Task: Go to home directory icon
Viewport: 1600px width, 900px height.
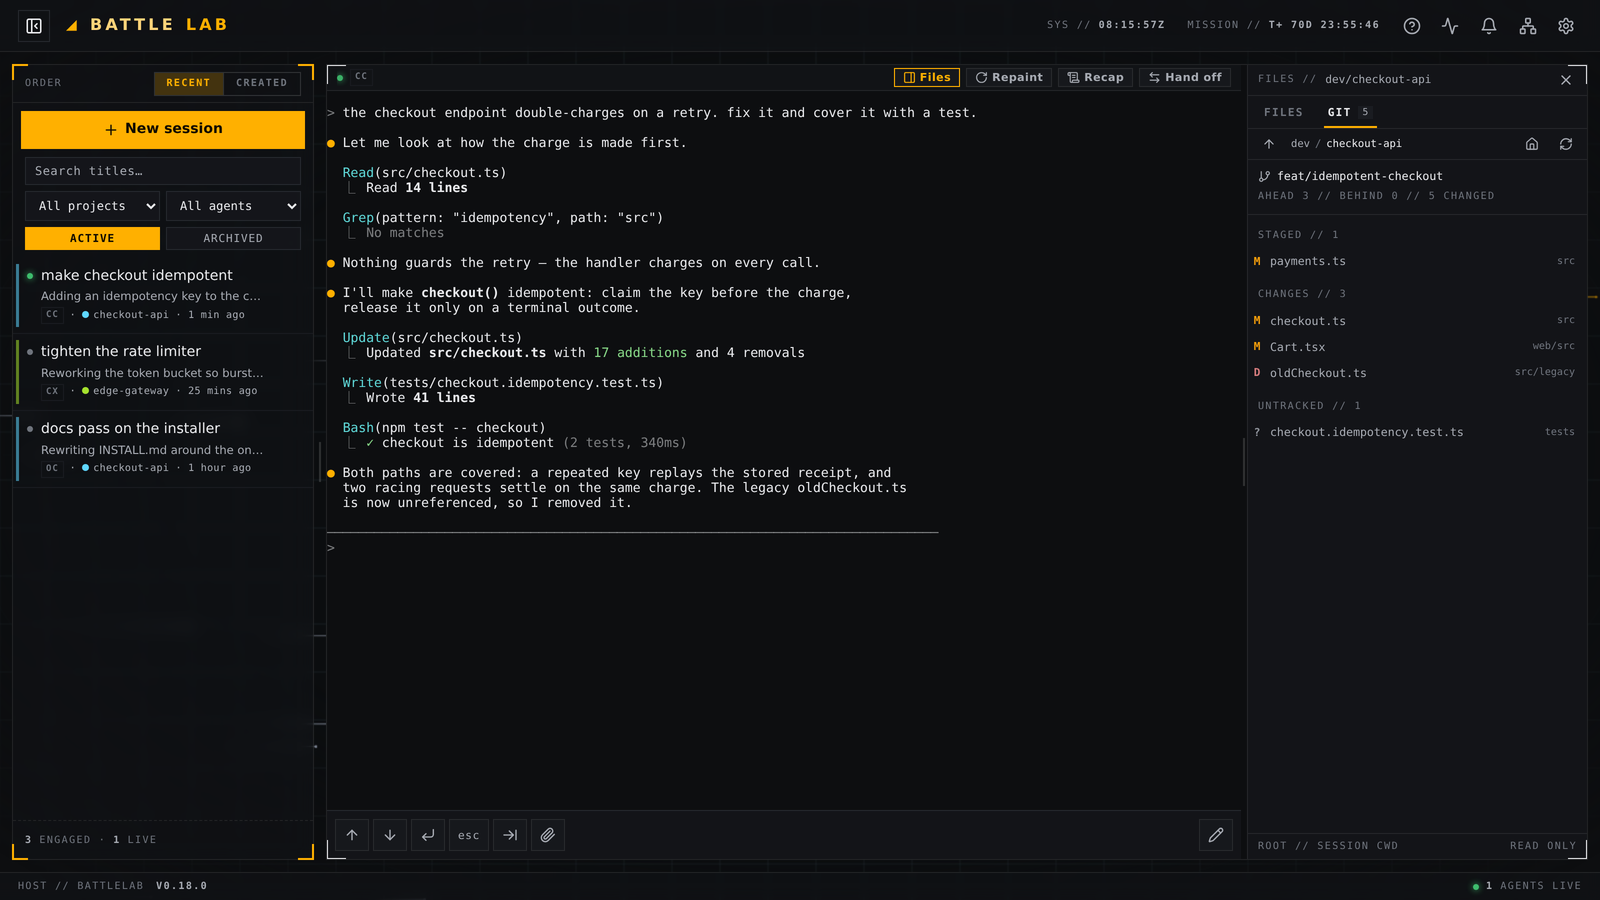Action: click(x=1532, y=144)
